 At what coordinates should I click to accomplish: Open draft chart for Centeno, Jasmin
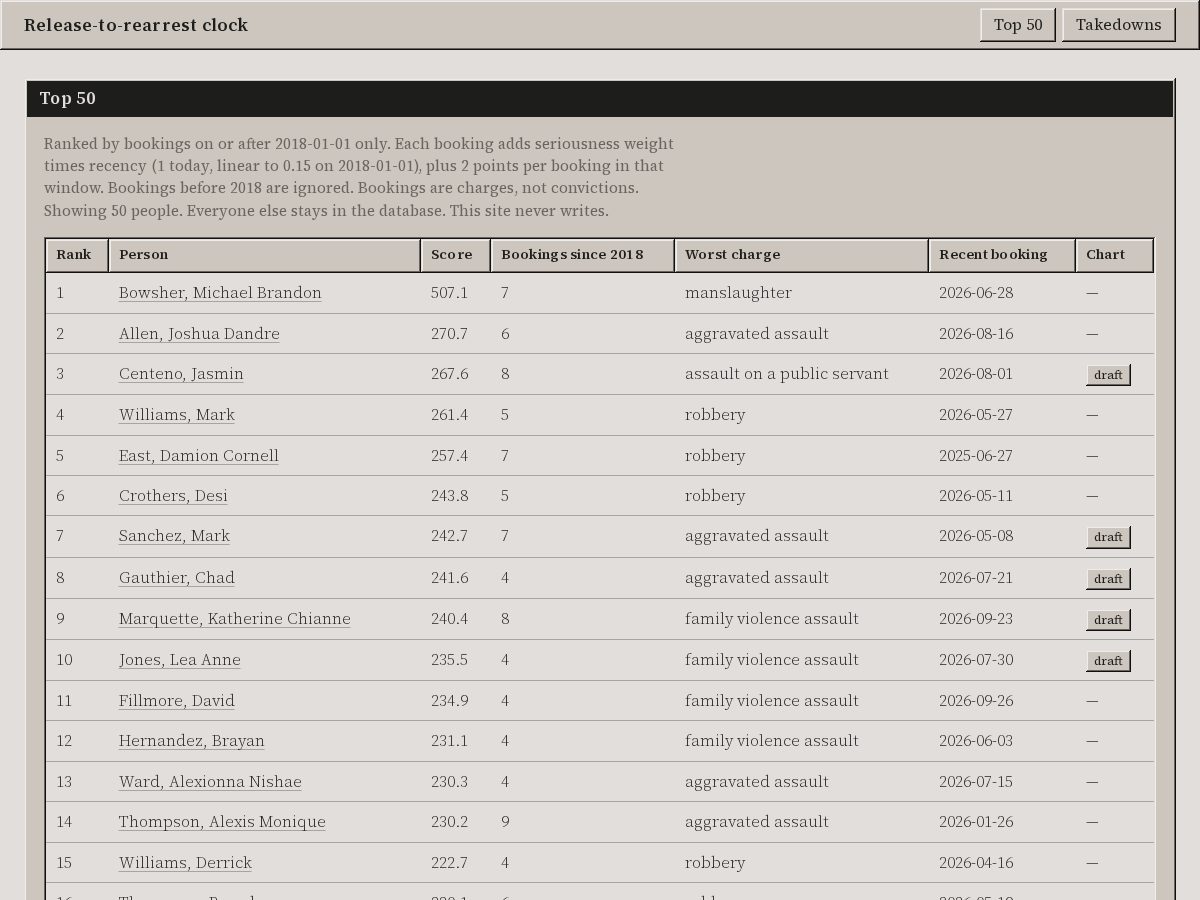pos(1108,375)
